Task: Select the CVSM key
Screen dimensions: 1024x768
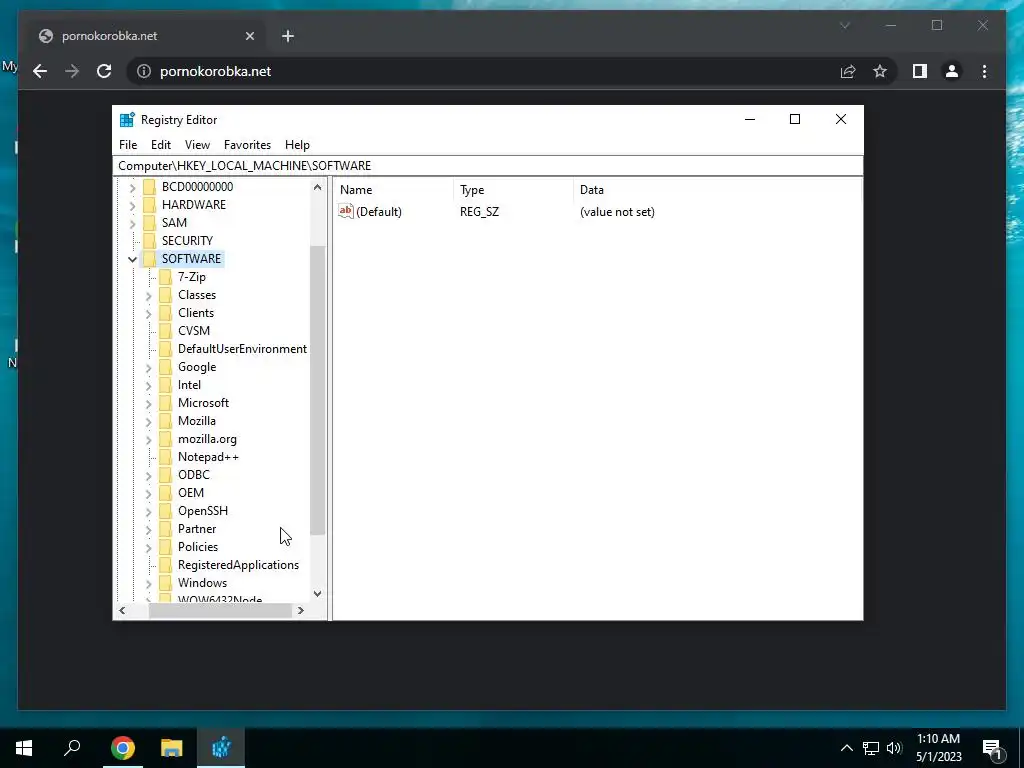Action: (x=193, y=330)
